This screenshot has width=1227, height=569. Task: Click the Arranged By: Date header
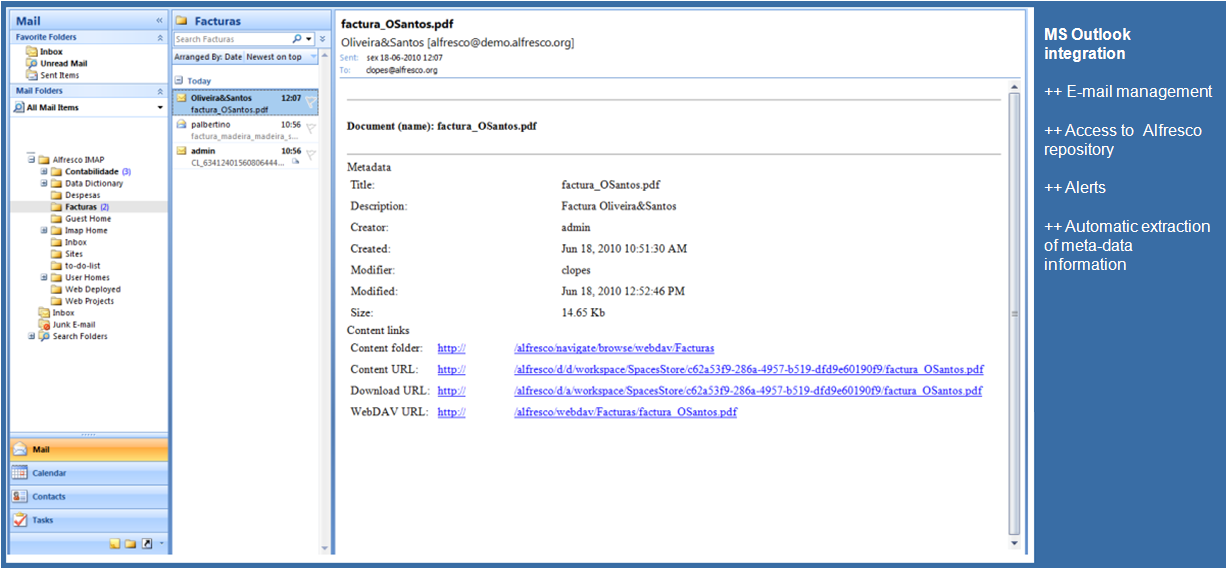coord(208,58)
